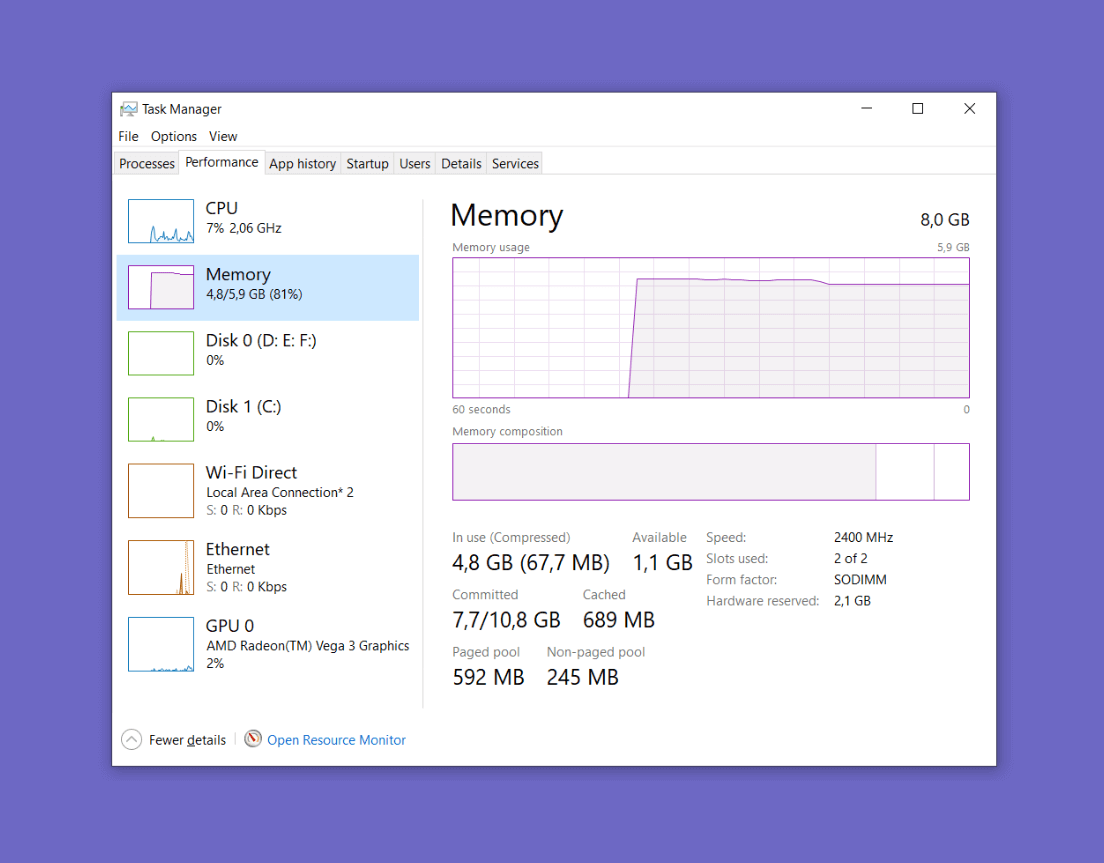Image resolution: width=1104 pixels, height=863 pixels.
Task: Select the GPU 0 graph thumbnail
Action: pos(161,644)
